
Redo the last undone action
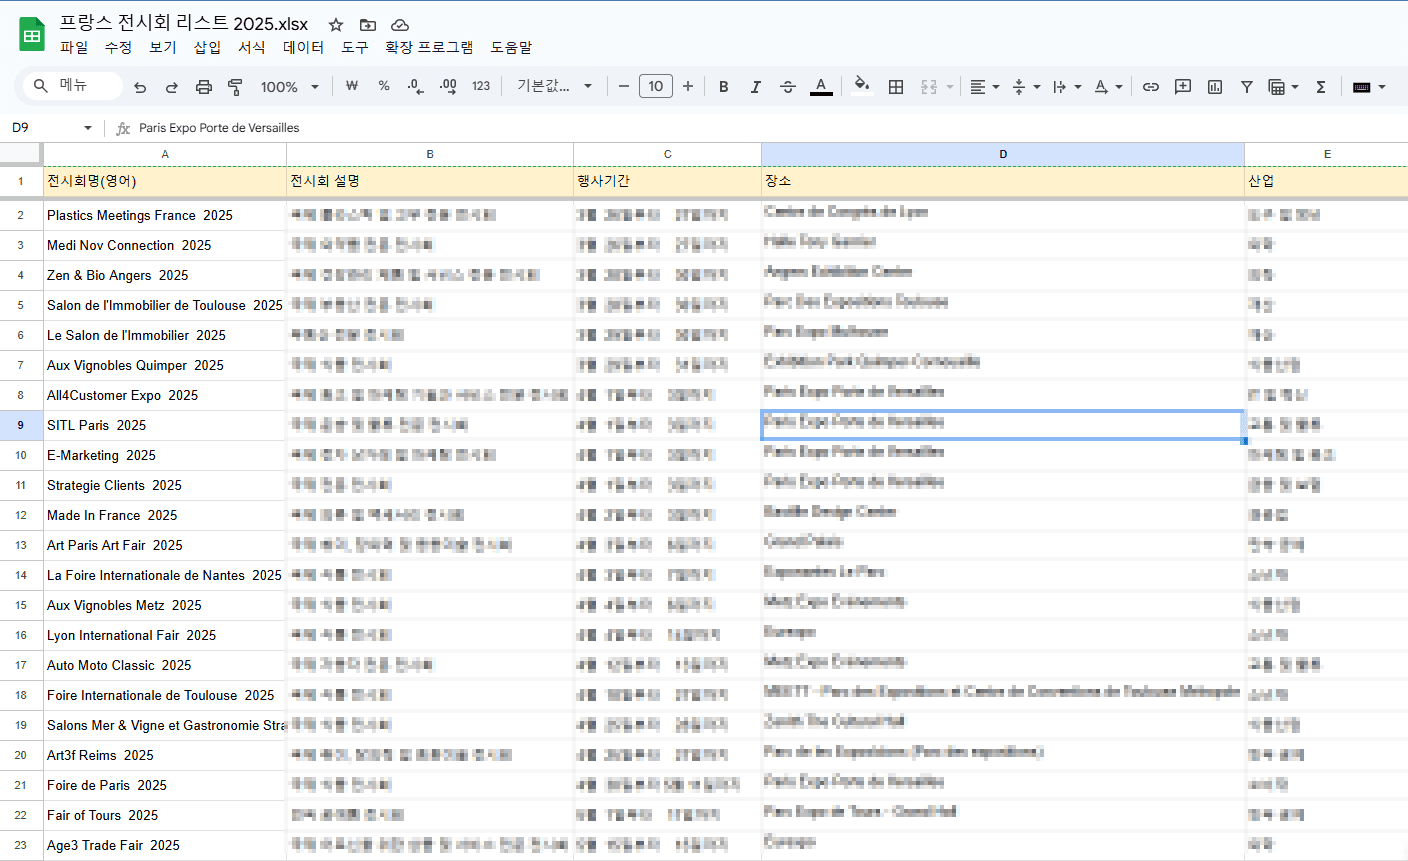pos(172,87)
